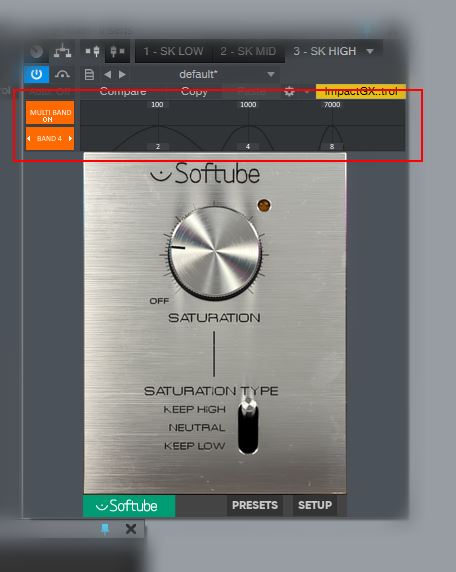Go to next preset arrow
456x572 pixels.
tap(122, 74)
